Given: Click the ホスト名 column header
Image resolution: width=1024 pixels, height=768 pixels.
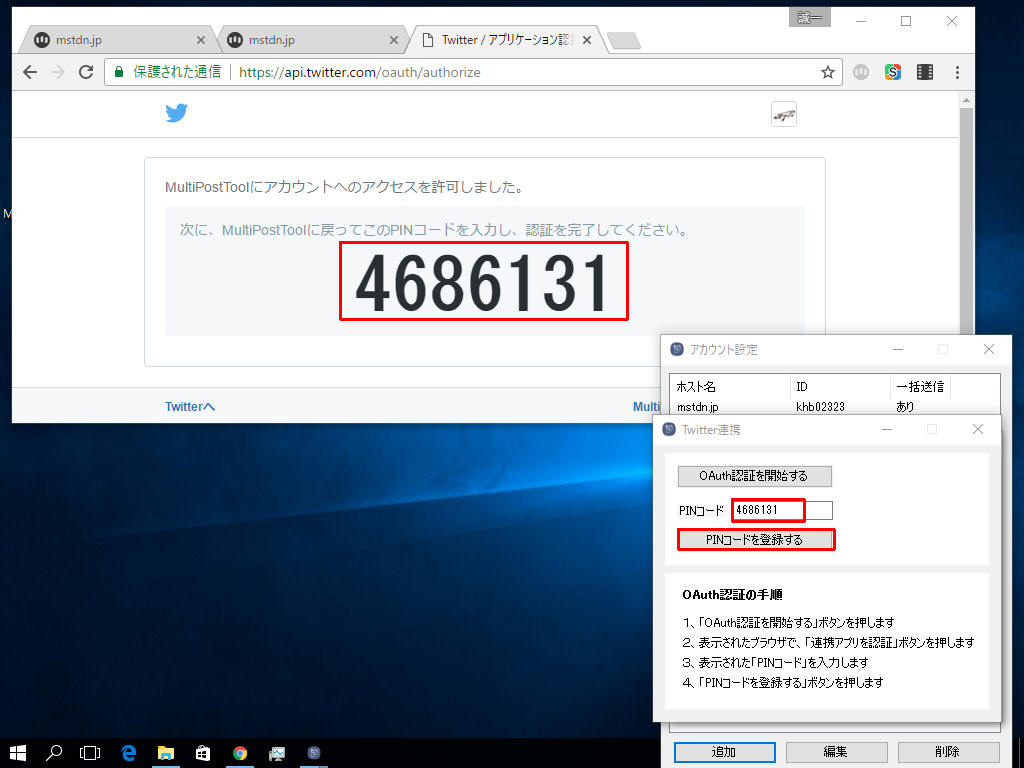Looking at the screenshot, I should click(730, 387).
